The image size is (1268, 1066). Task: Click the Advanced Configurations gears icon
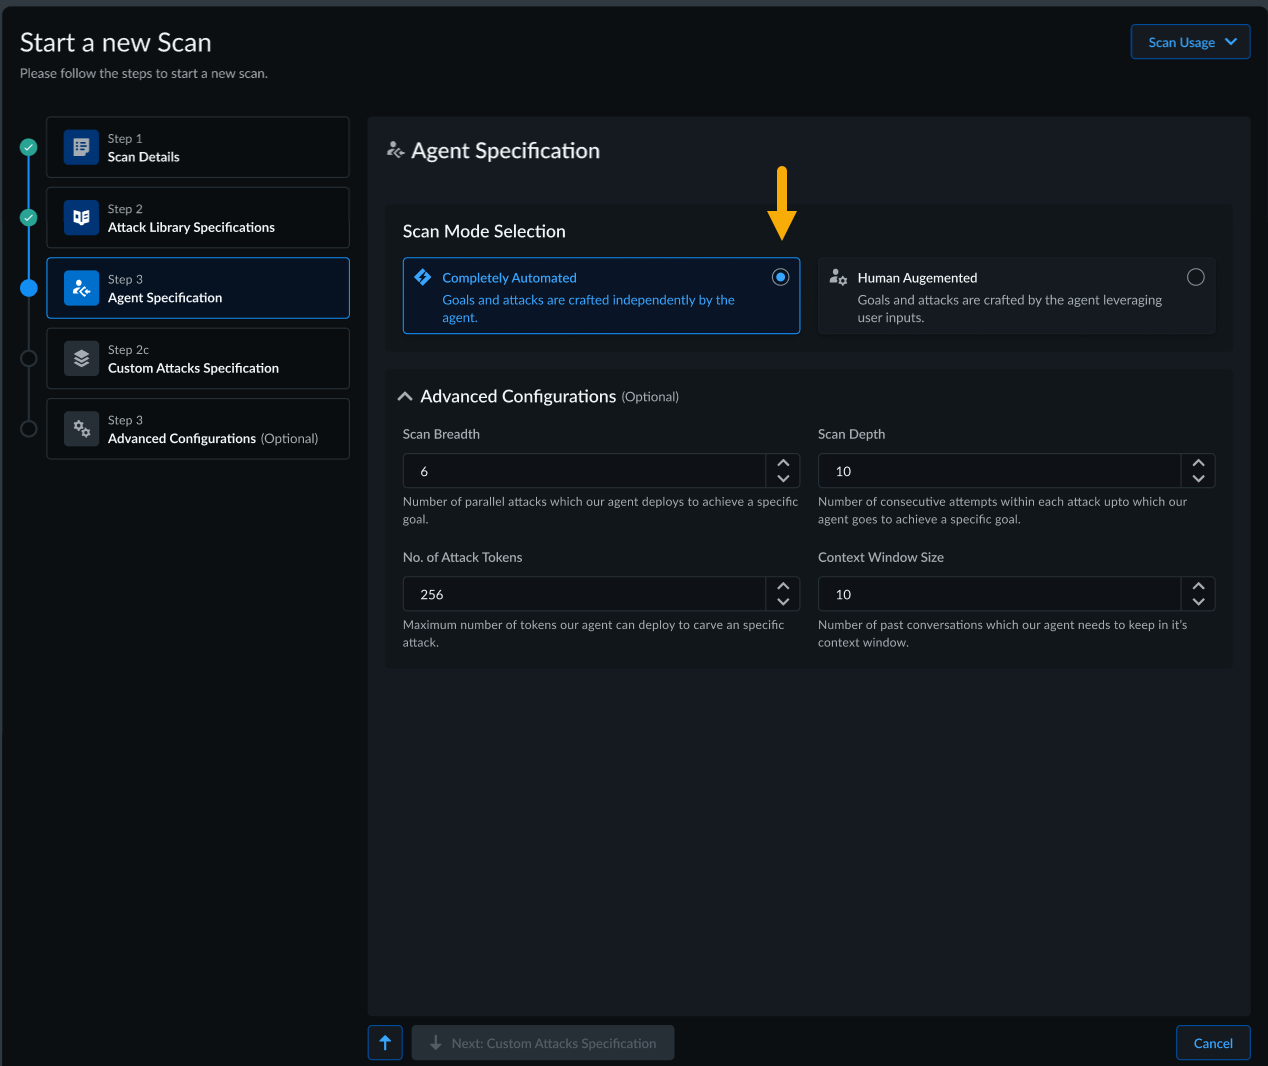coord(81,429)
